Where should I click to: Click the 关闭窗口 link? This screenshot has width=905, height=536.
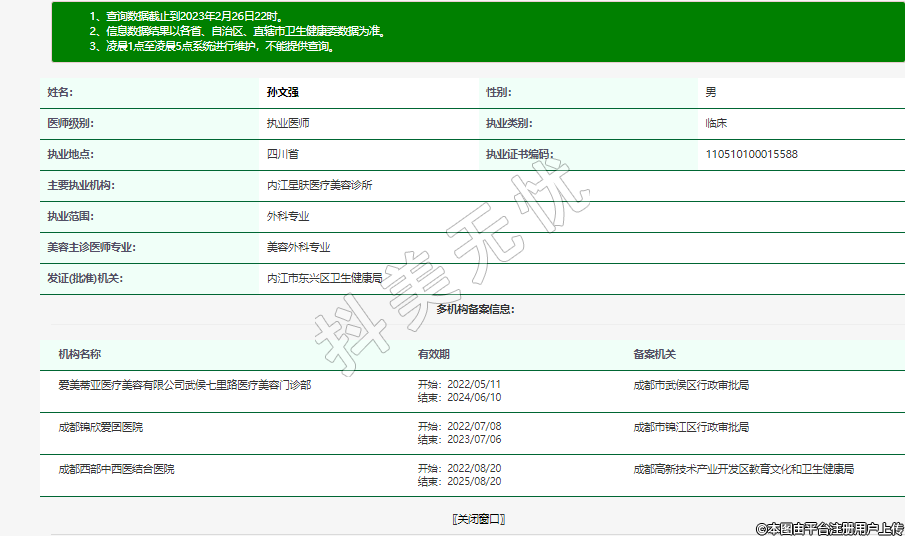pos(478,518)
